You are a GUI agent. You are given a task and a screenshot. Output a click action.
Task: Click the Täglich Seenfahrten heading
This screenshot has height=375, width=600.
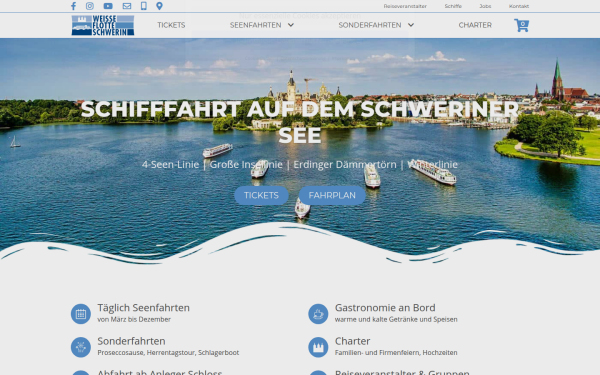[x=143, y=308]
